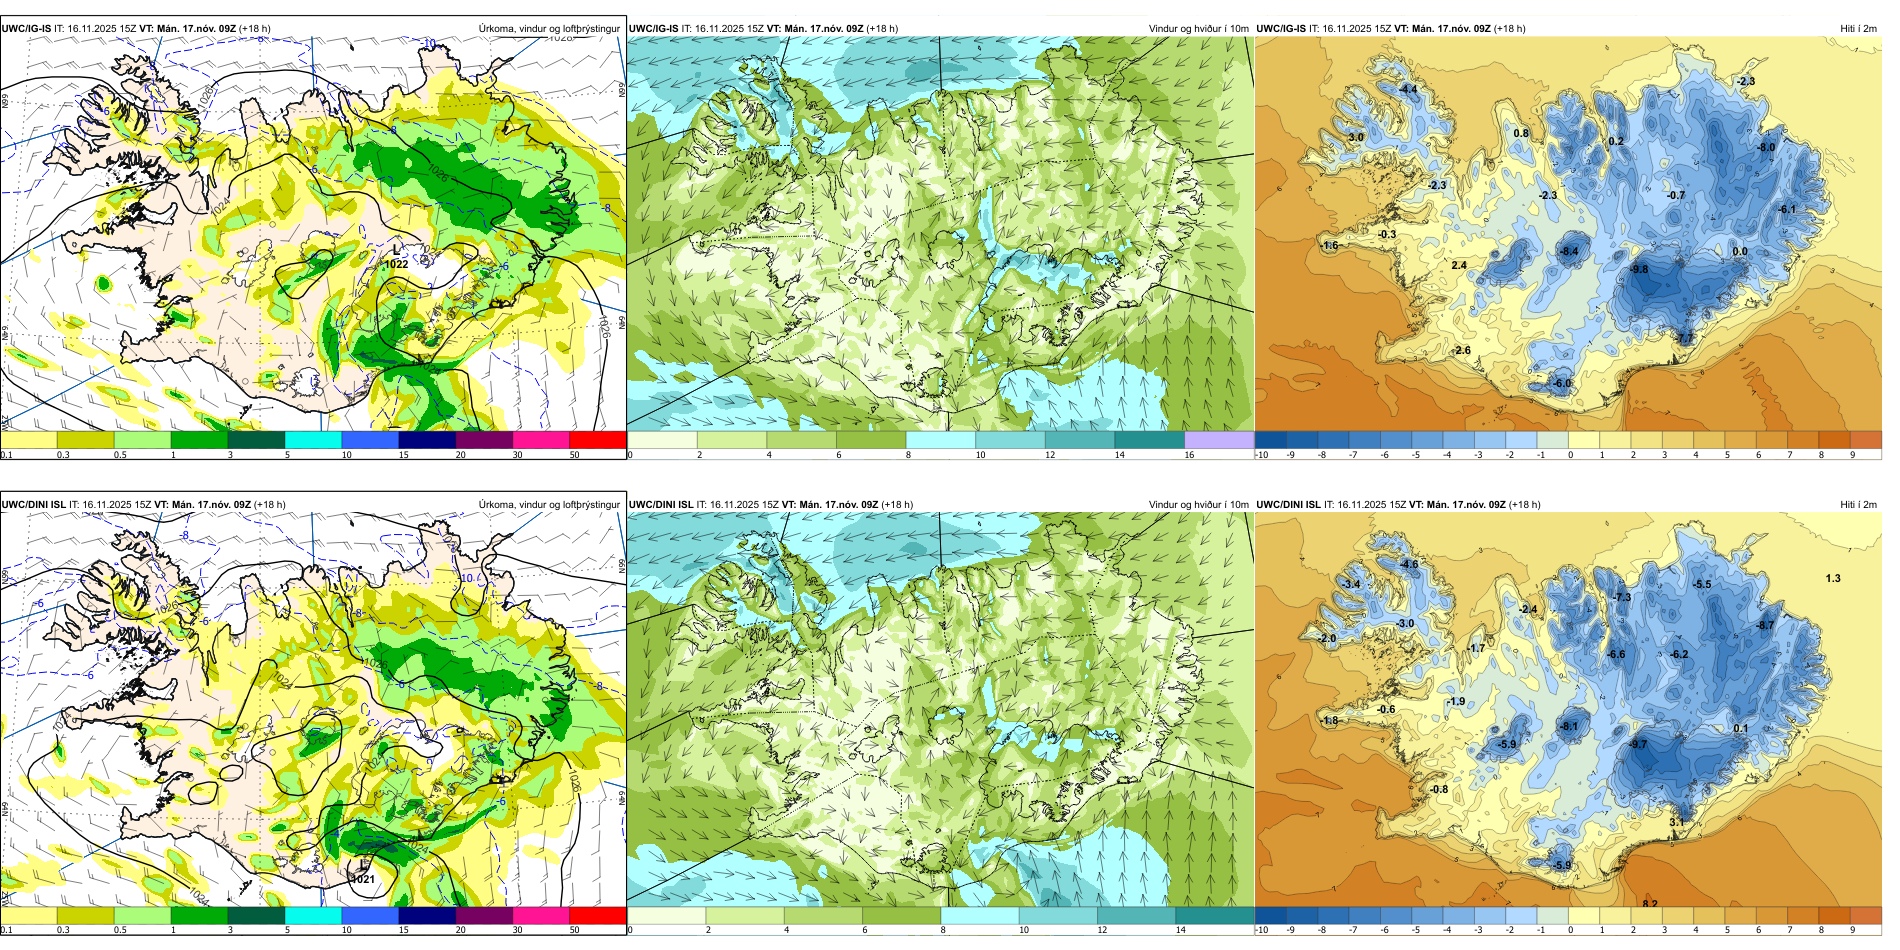
Task: Click the 1.3 offshore temperature value on DINI map
Action: 1833,578
